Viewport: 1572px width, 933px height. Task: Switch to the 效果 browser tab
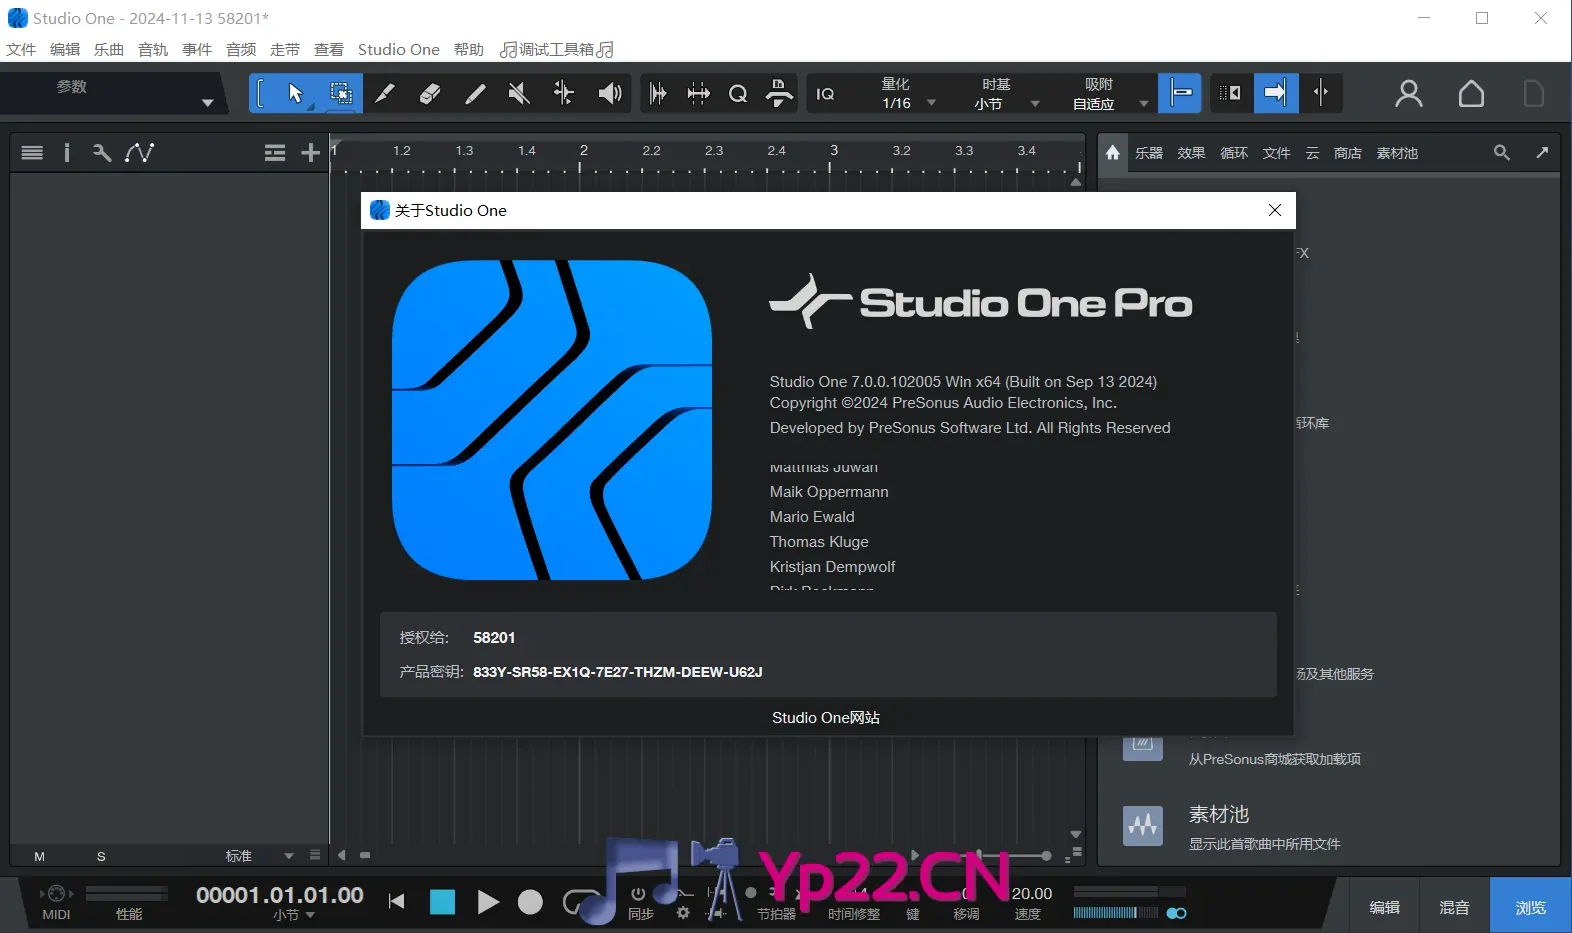[x=1191, y=153]
